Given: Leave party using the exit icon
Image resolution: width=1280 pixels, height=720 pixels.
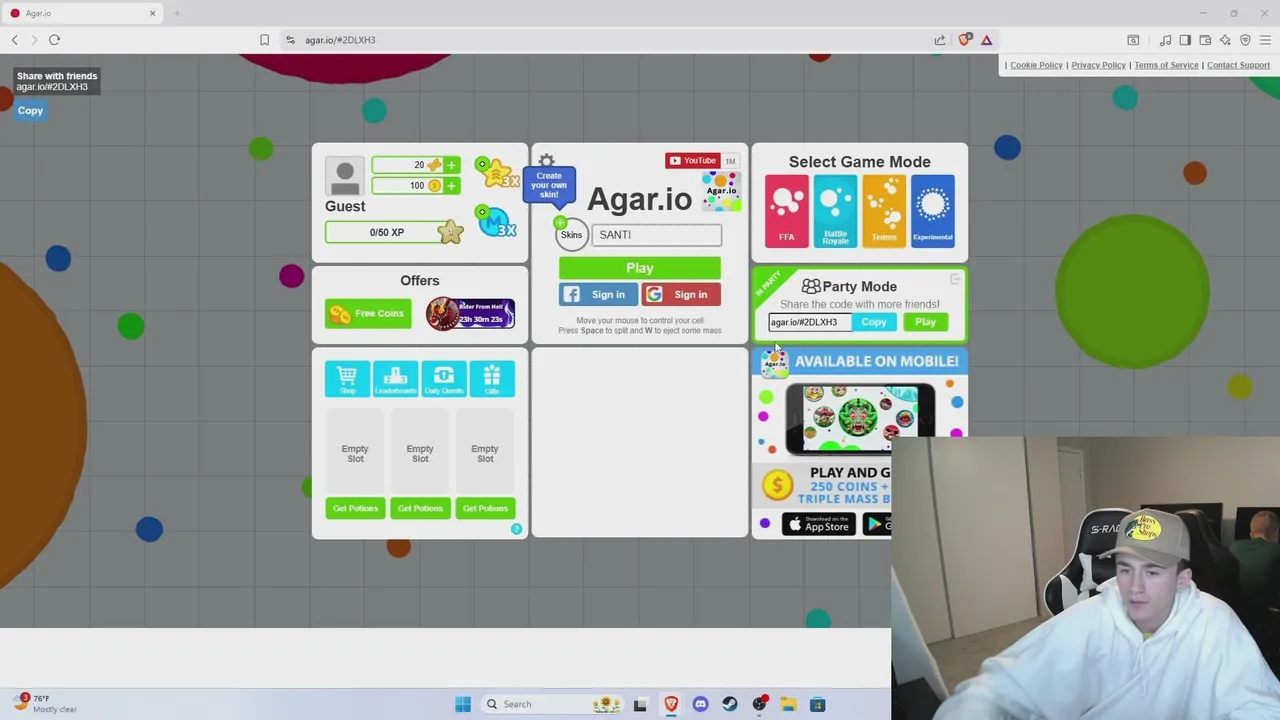Looking at the screenshot, I should (x=955, y=280).
